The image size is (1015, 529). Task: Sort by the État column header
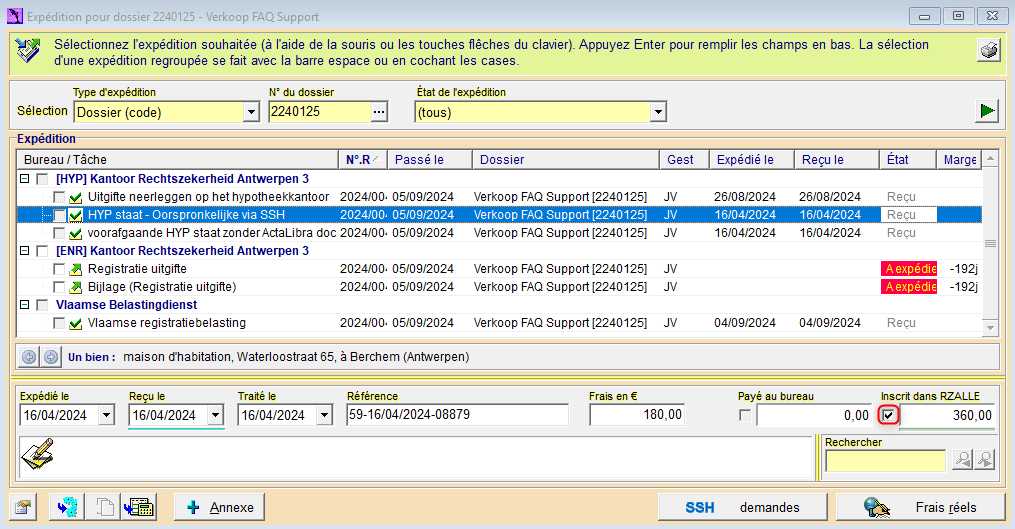[x=908, y=159]
